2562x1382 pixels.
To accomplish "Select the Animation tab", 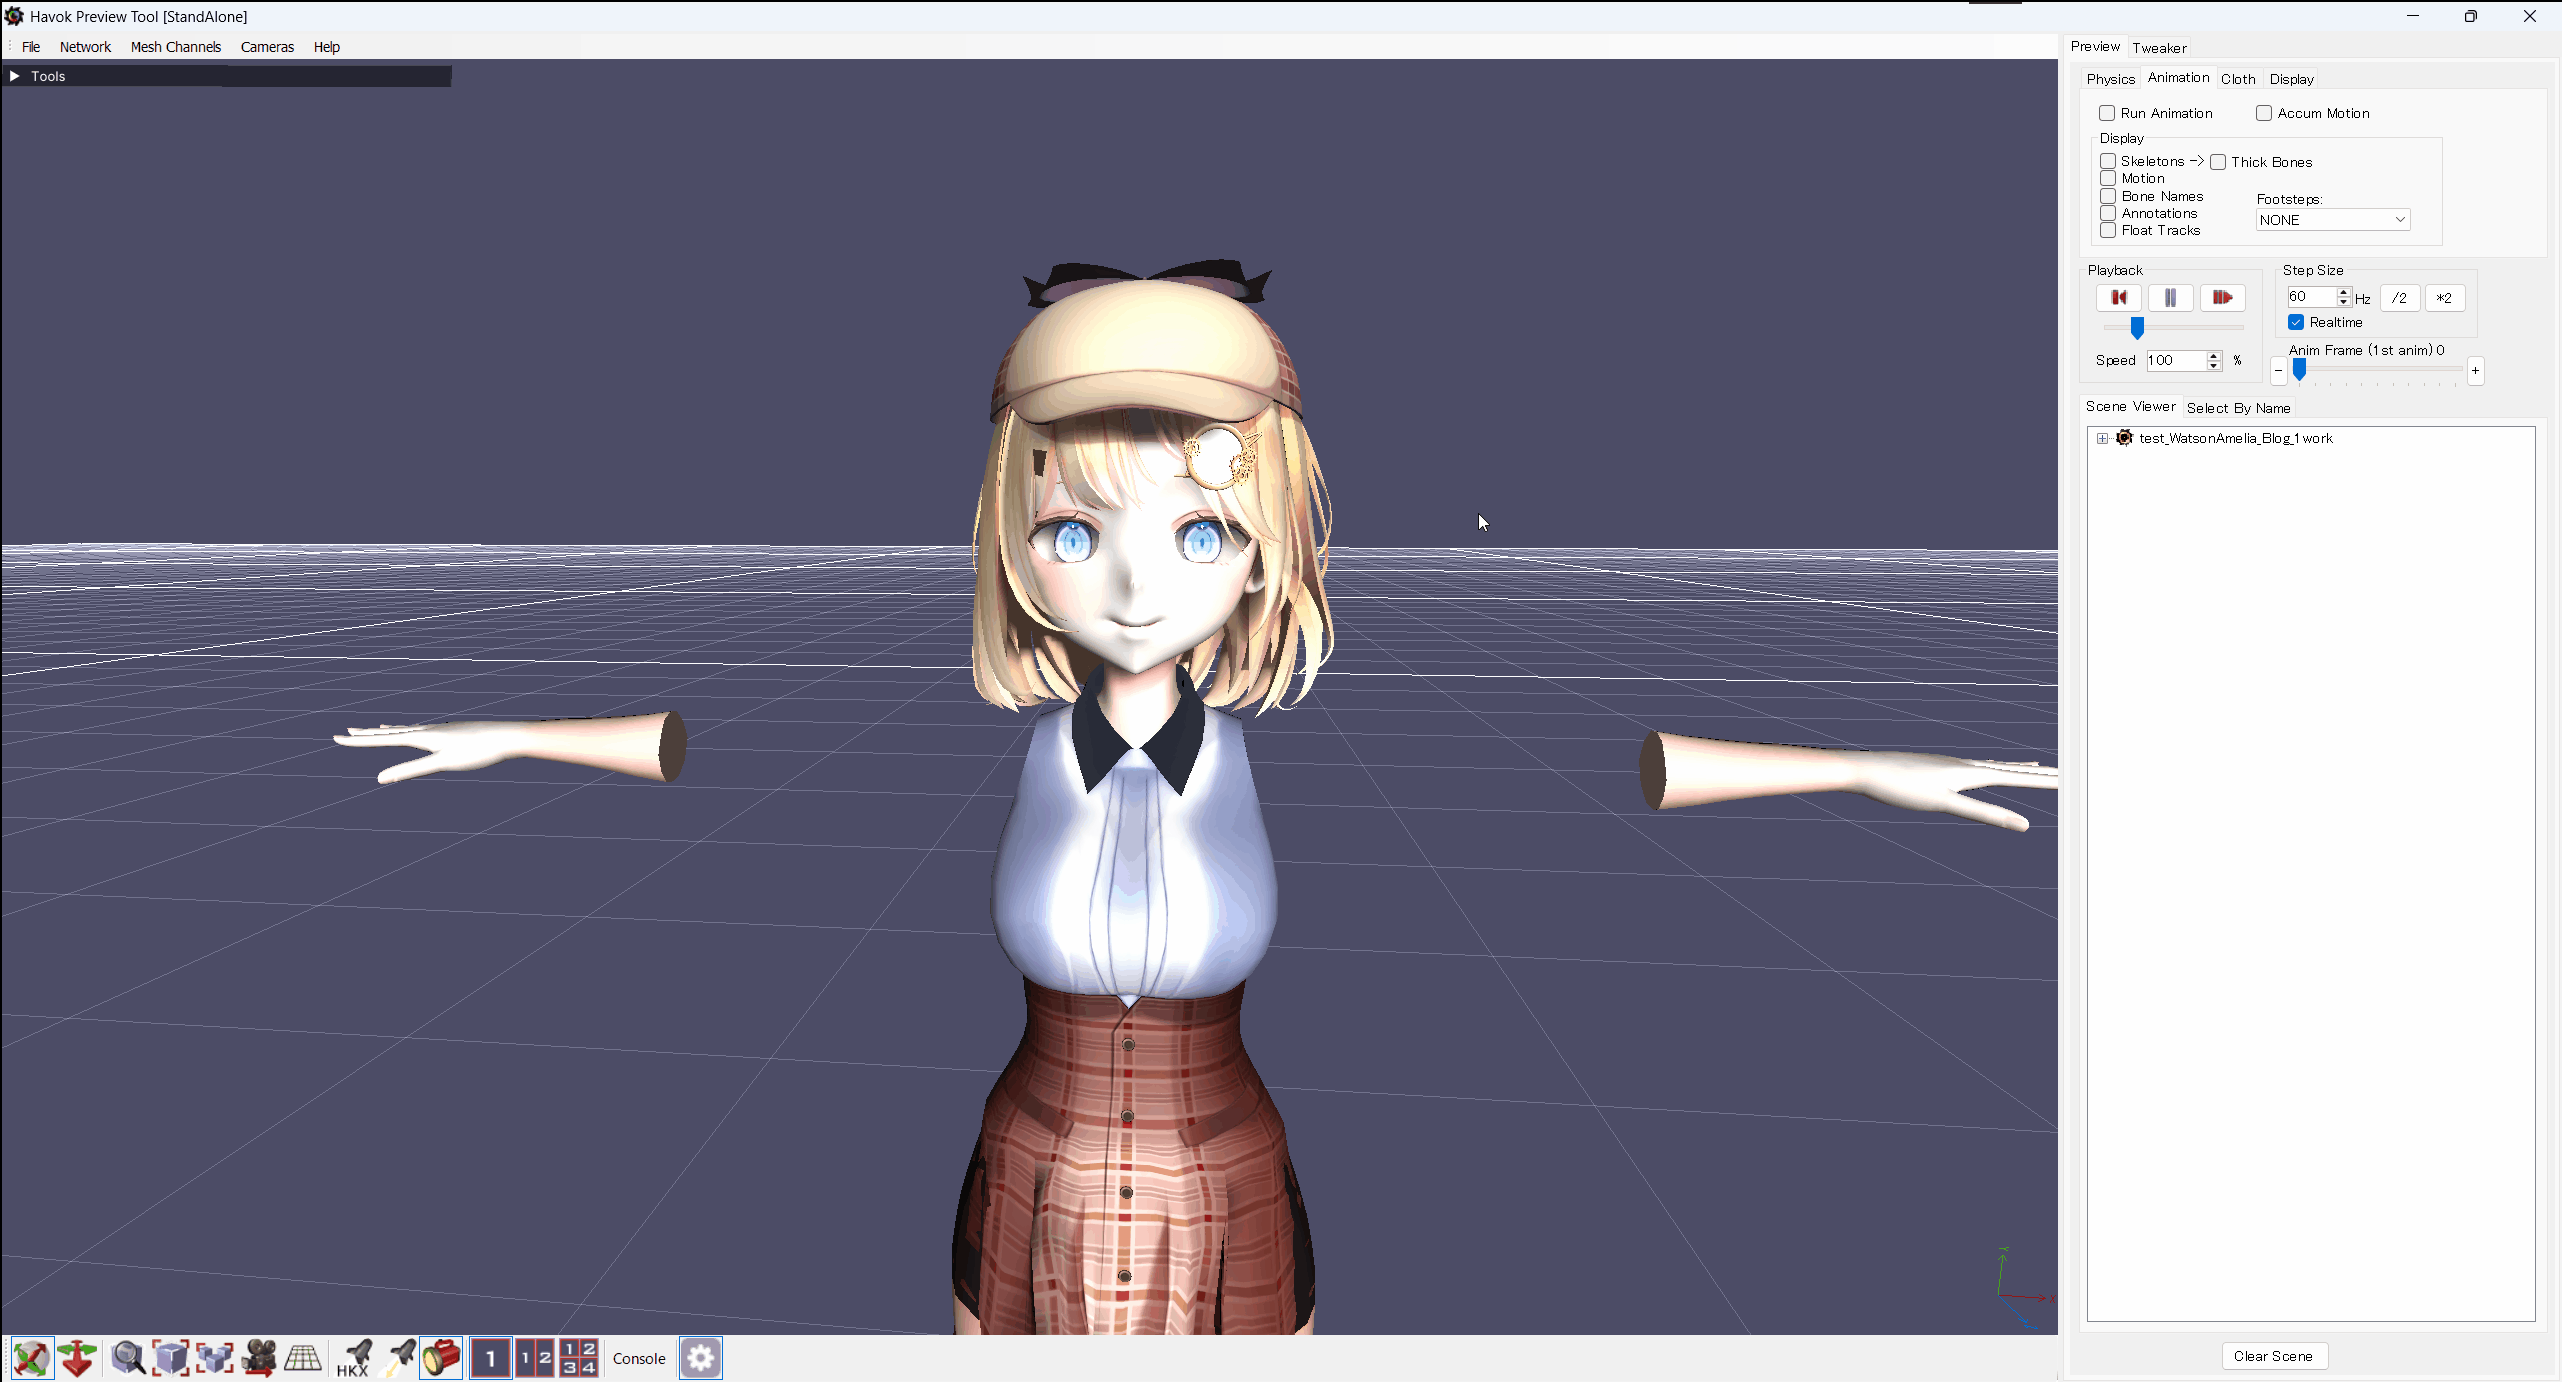I will click(x=2178, y=77).
